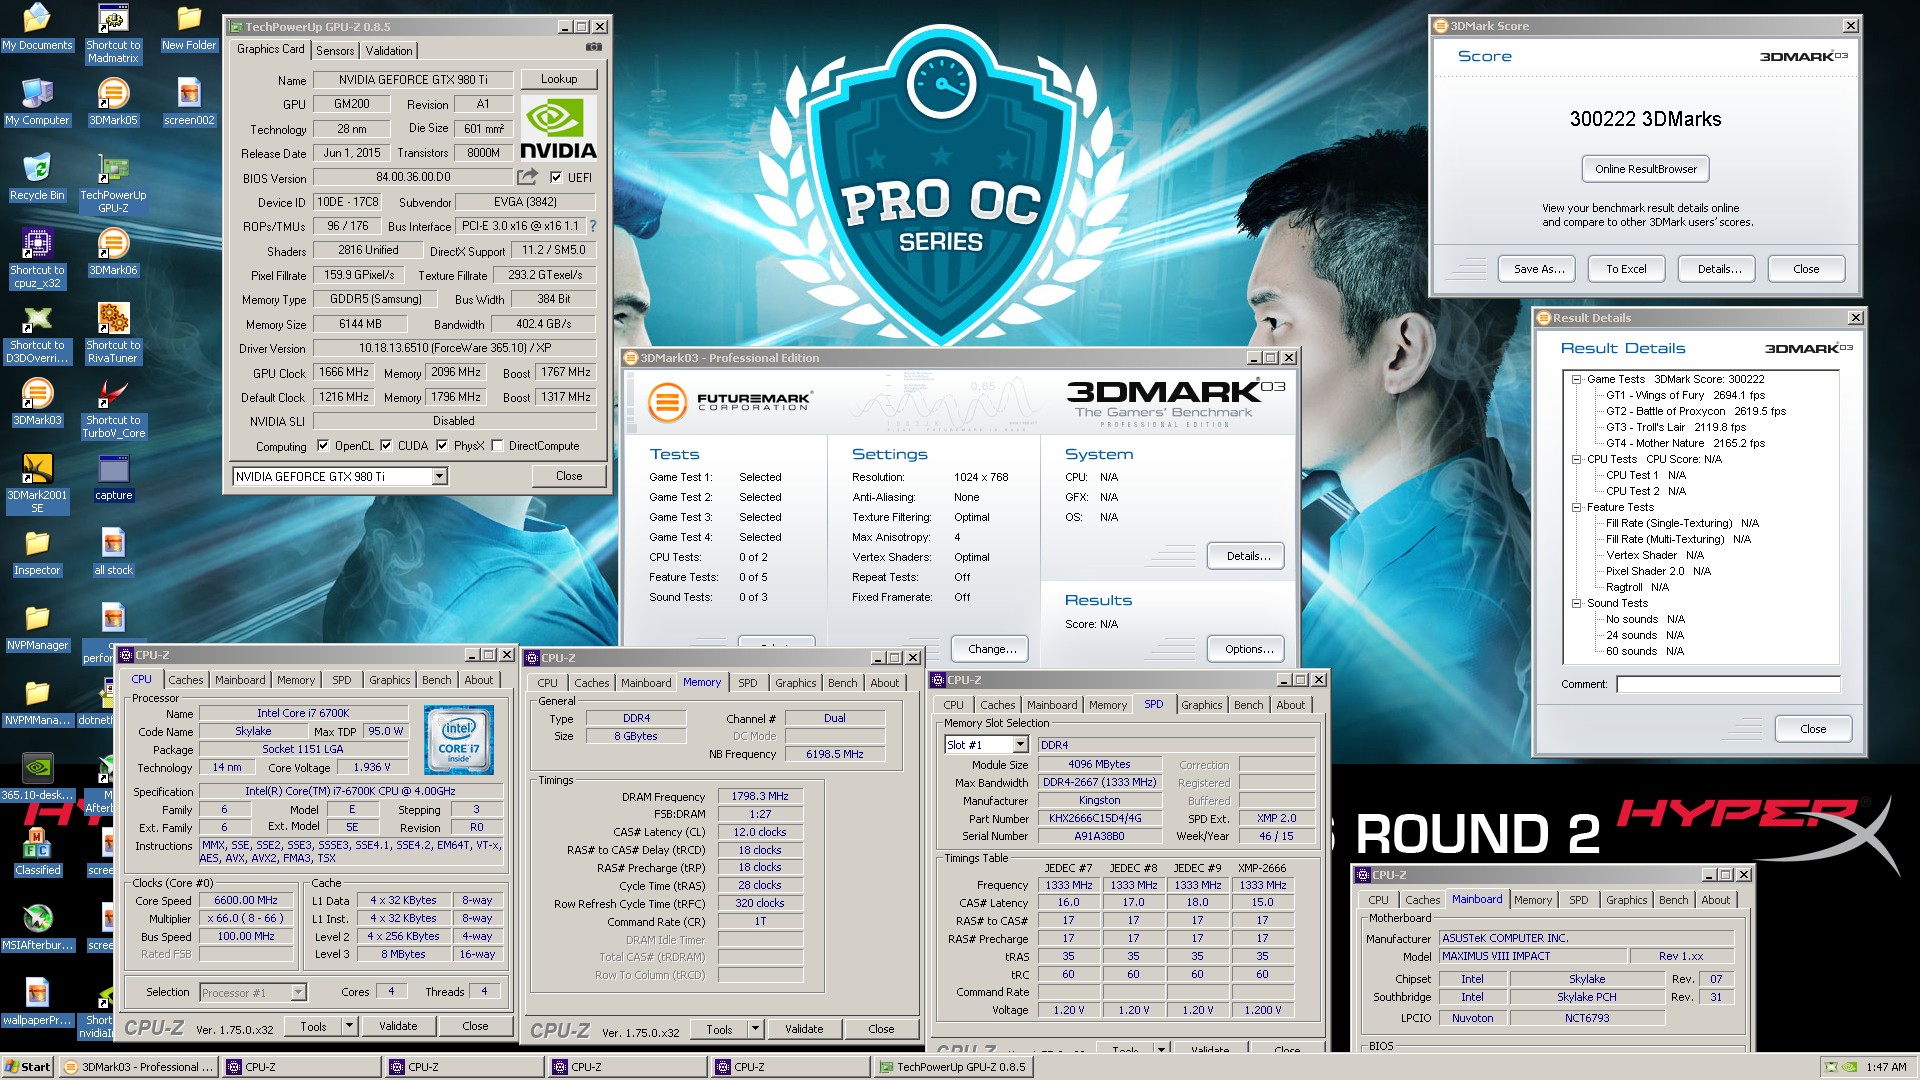Click the Online ResultBrowser button
This screenshot has width=1920, height=1080.
pyautogui.click(x=1646, y=169)
